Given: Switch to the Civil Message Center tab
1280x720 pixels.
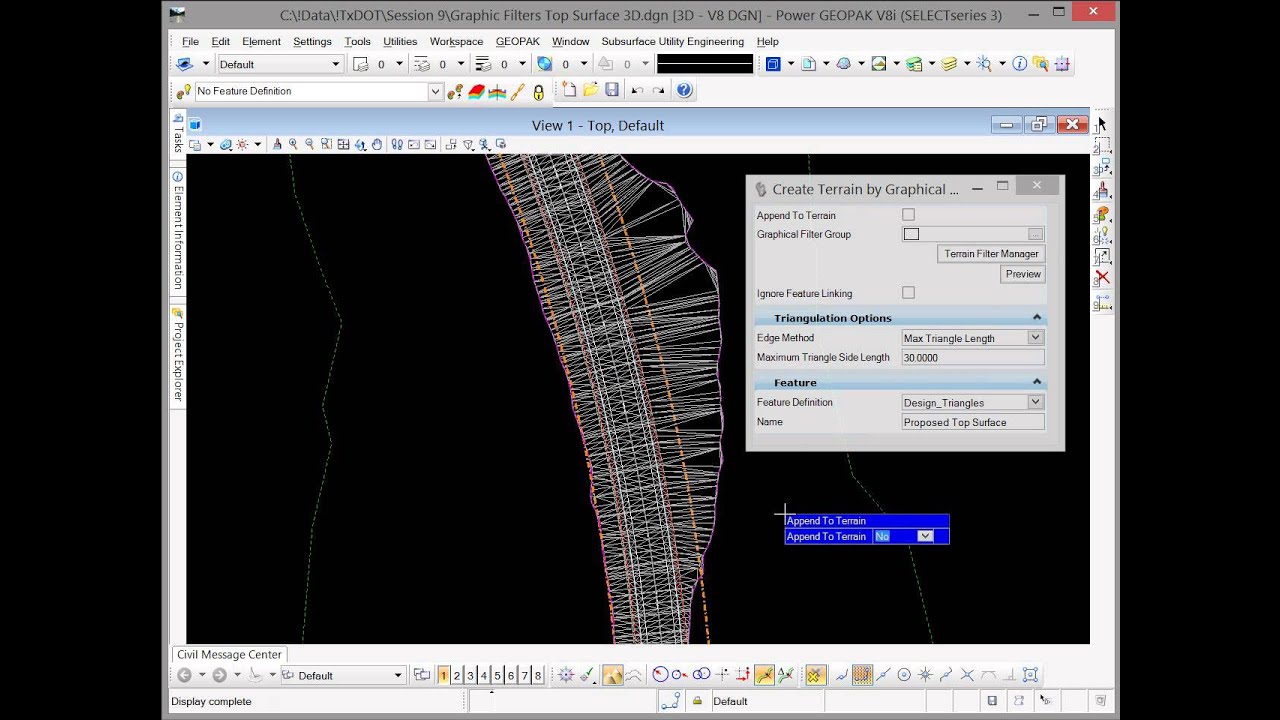Looking at the screenshot, I should click(229, 654).
